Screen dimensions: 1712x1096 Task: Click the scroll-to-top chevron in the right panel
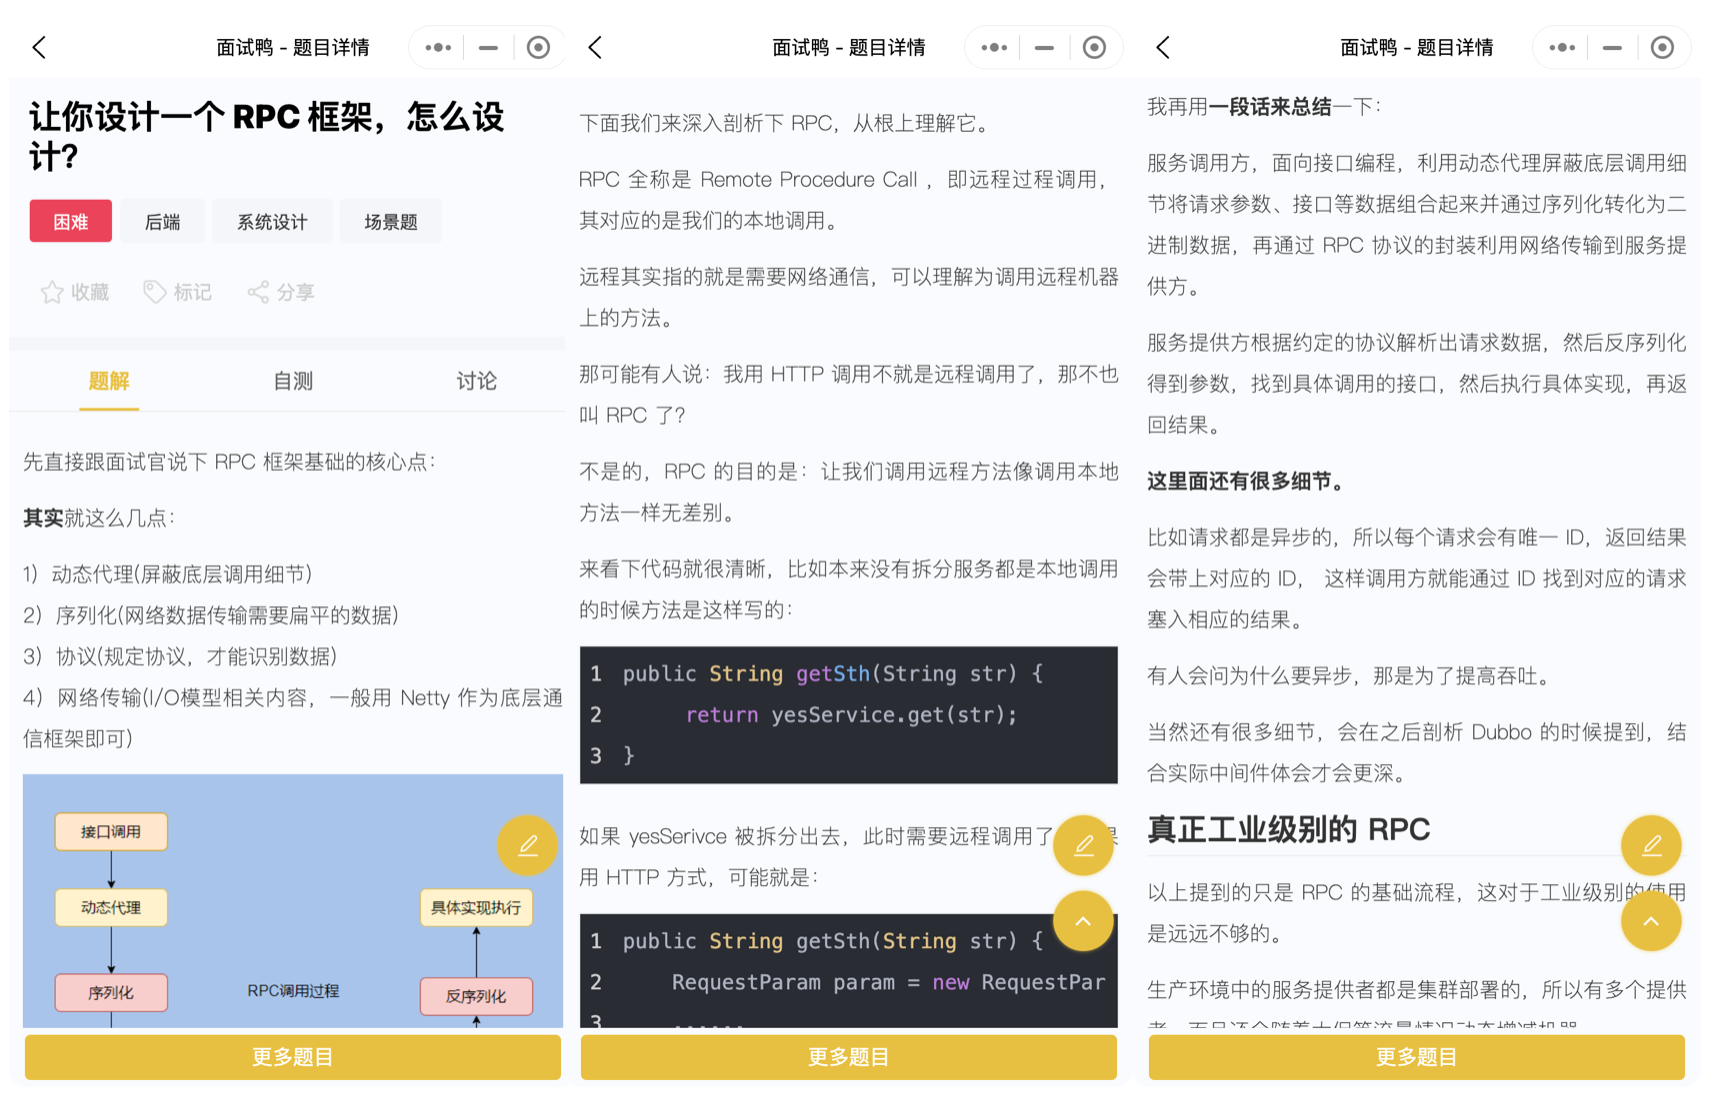pos(1650,921)
